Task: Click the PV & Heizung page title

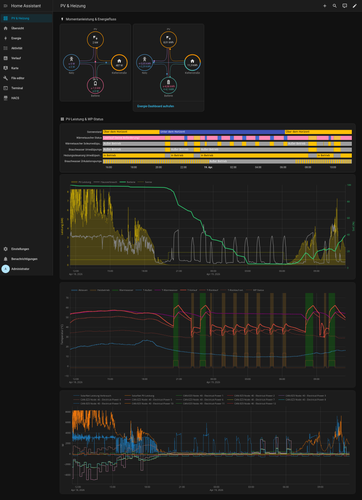Action: (73, 6)
